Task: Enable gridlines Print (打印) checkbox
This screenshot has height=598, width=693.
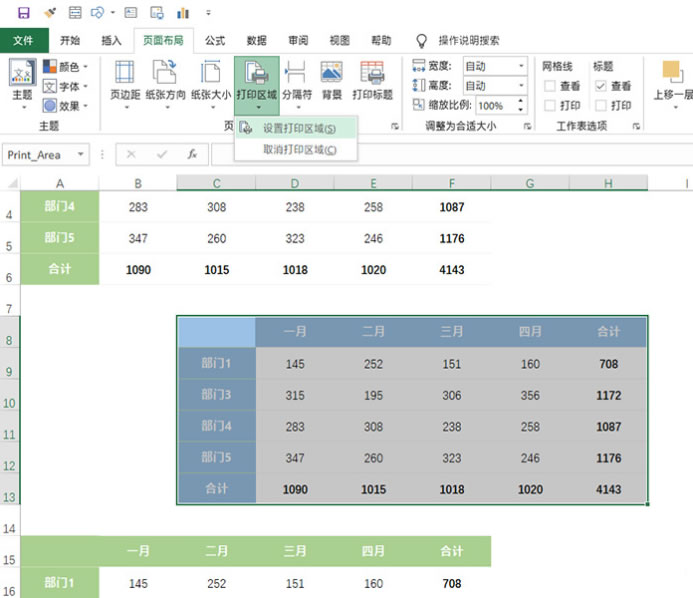Action: pos(550,105)
